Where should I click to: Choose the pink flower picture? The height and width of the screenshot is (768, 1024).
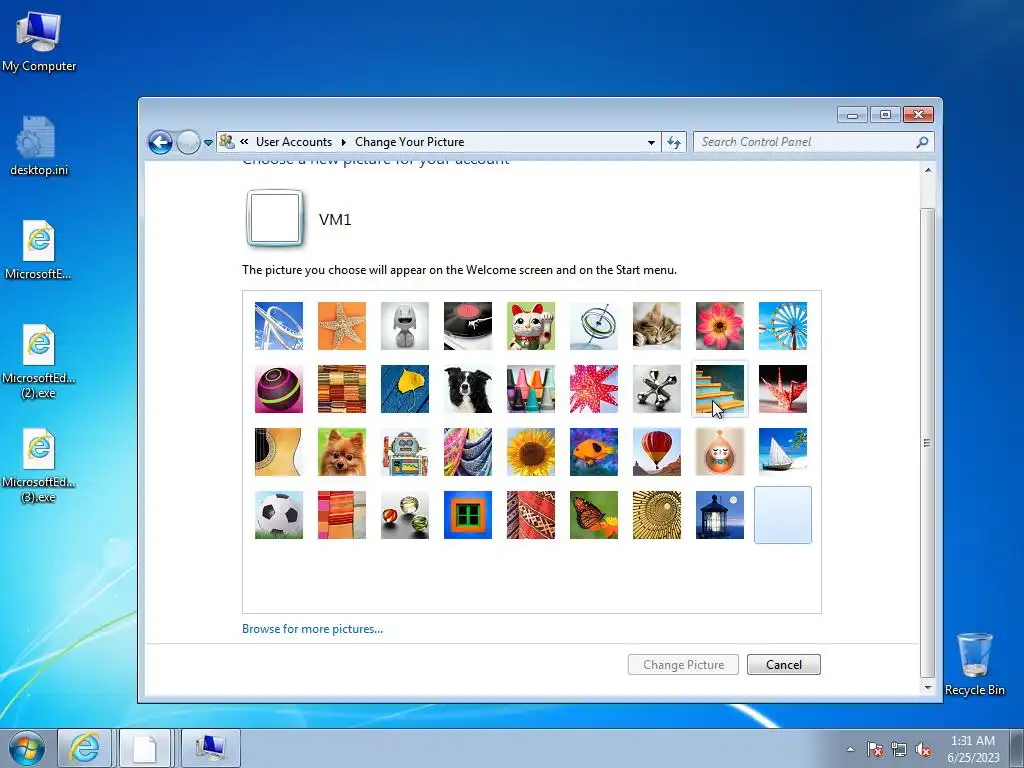720,326
